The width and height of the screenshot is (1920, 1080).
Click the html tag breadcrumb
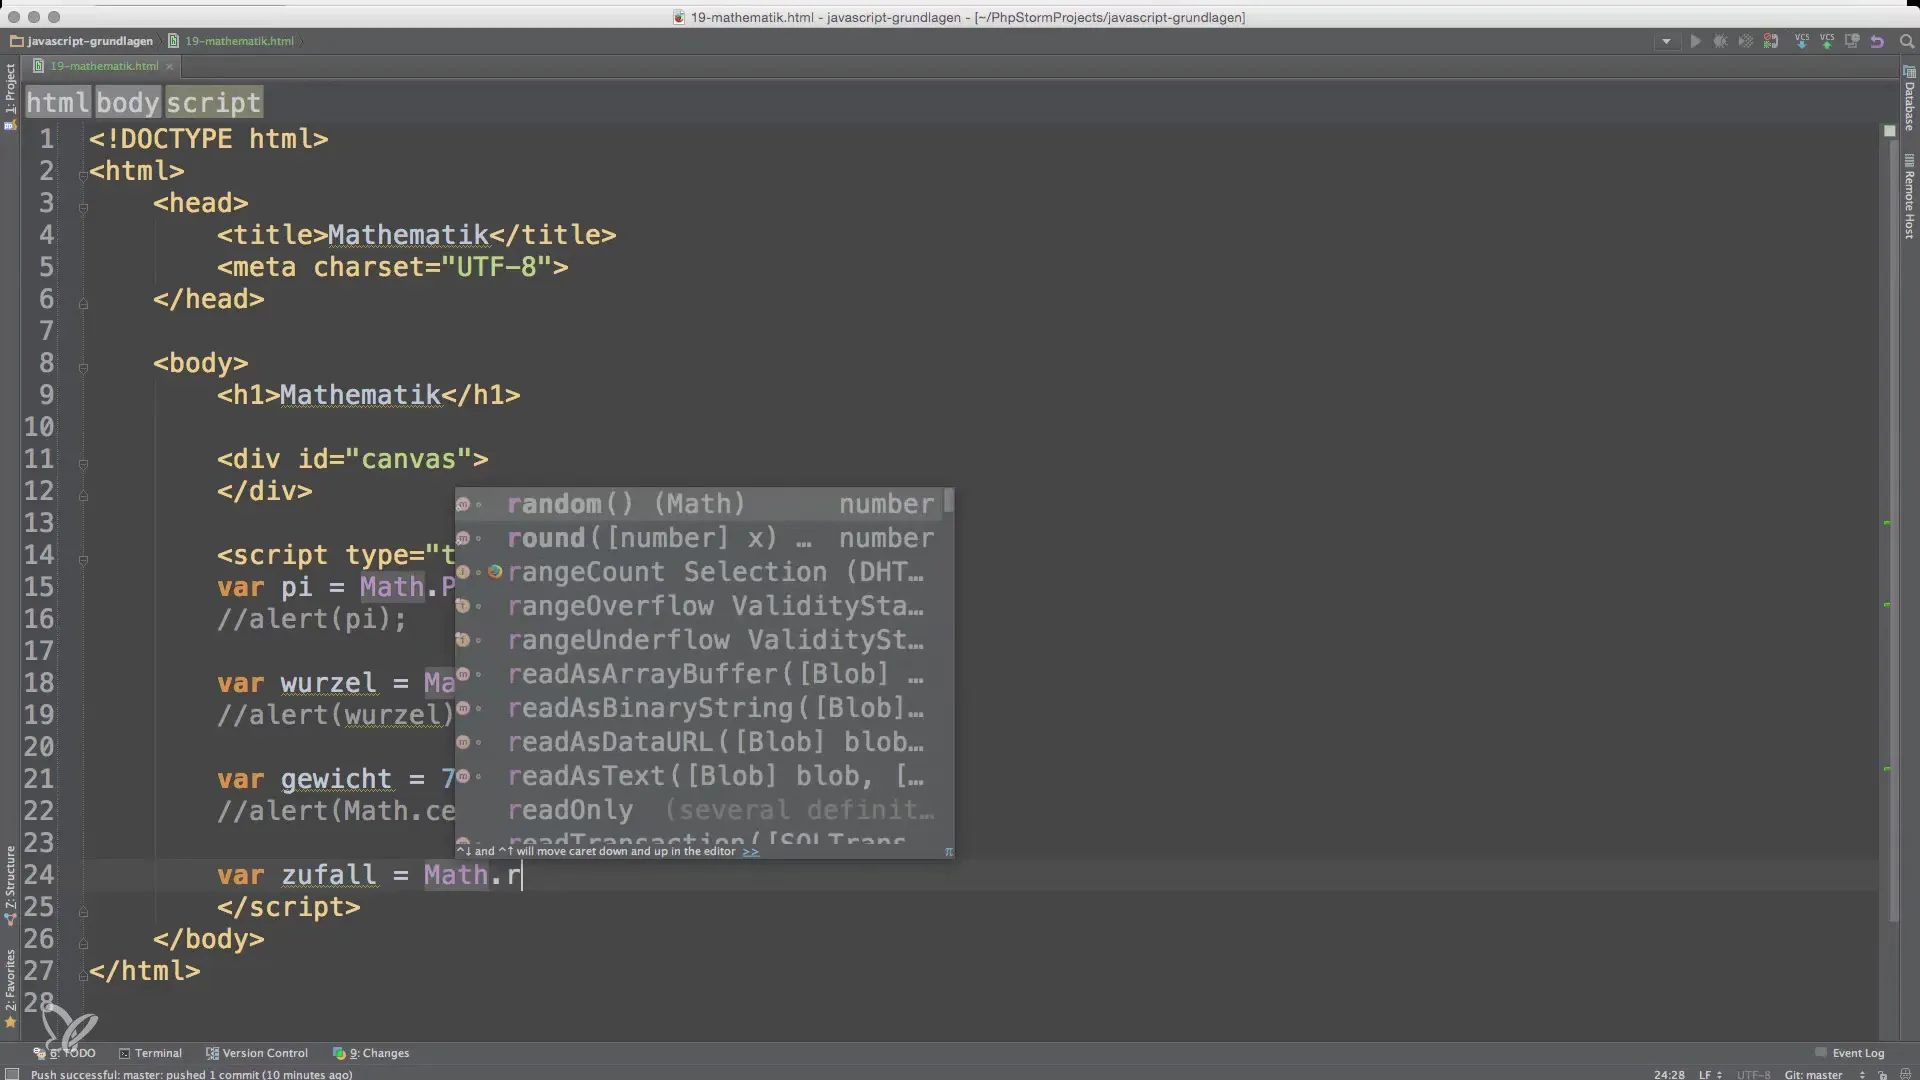[x=58, y=102]
